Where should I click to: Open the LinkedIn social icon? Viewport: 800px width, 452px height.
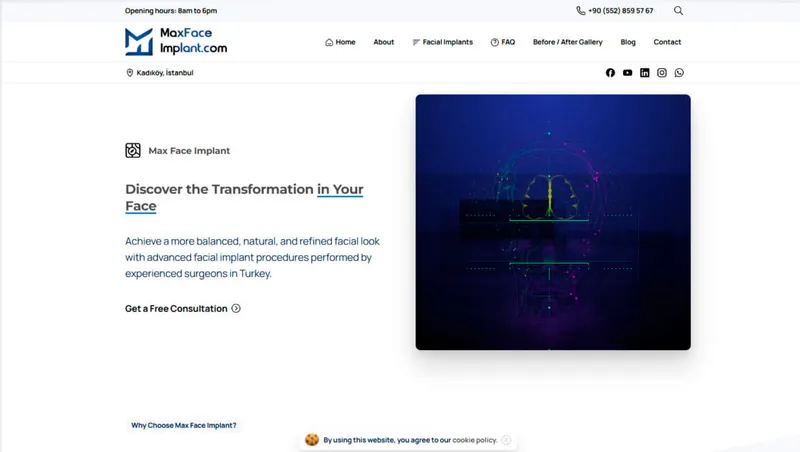click(x=645, y=73)
